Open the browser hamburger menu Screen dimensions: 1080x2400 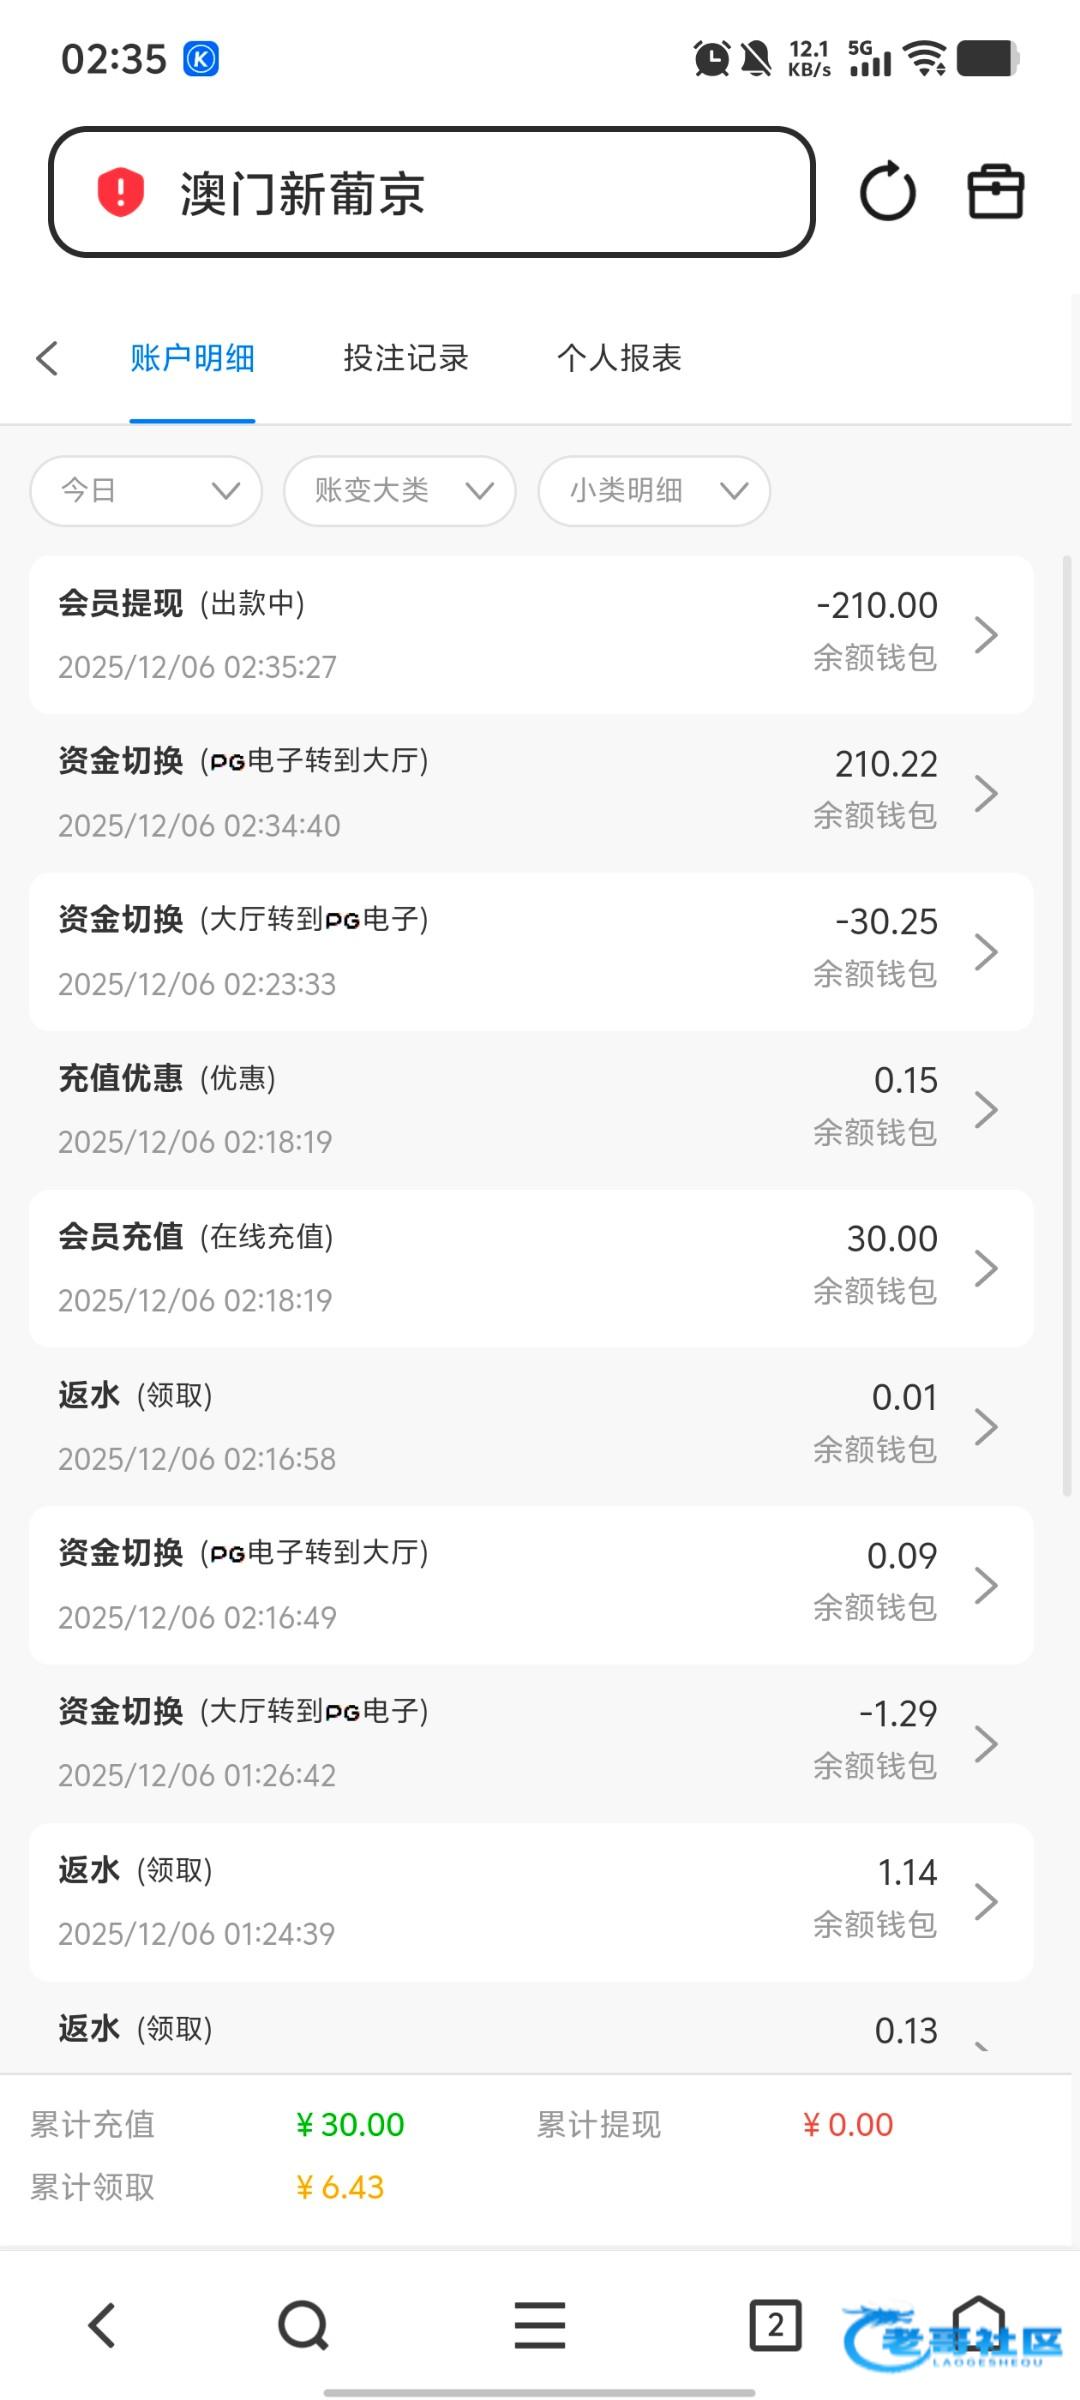pyautogui.click(x=540, y=2325)
